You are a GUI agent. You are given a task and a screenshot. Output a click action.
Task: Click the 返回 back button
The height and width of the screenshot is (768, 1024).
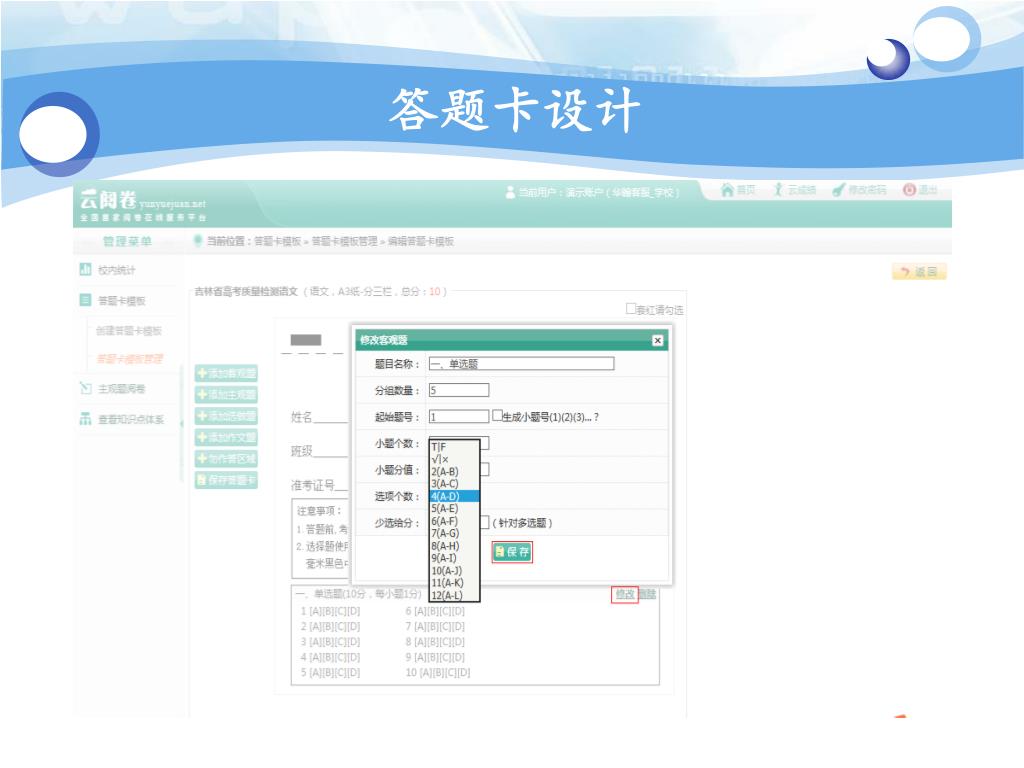tap(919, 272)
